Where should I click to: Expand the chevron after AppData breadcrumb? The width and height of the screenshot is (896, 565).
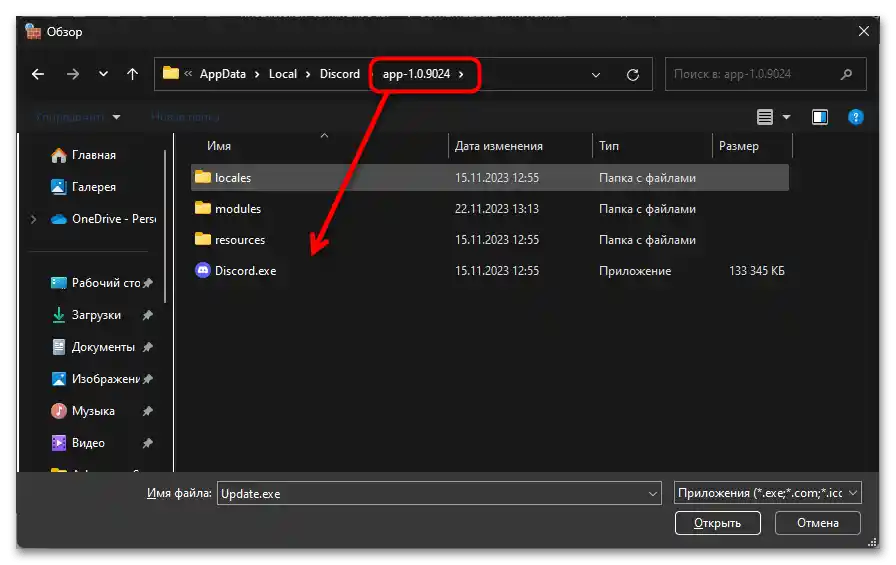257,75
